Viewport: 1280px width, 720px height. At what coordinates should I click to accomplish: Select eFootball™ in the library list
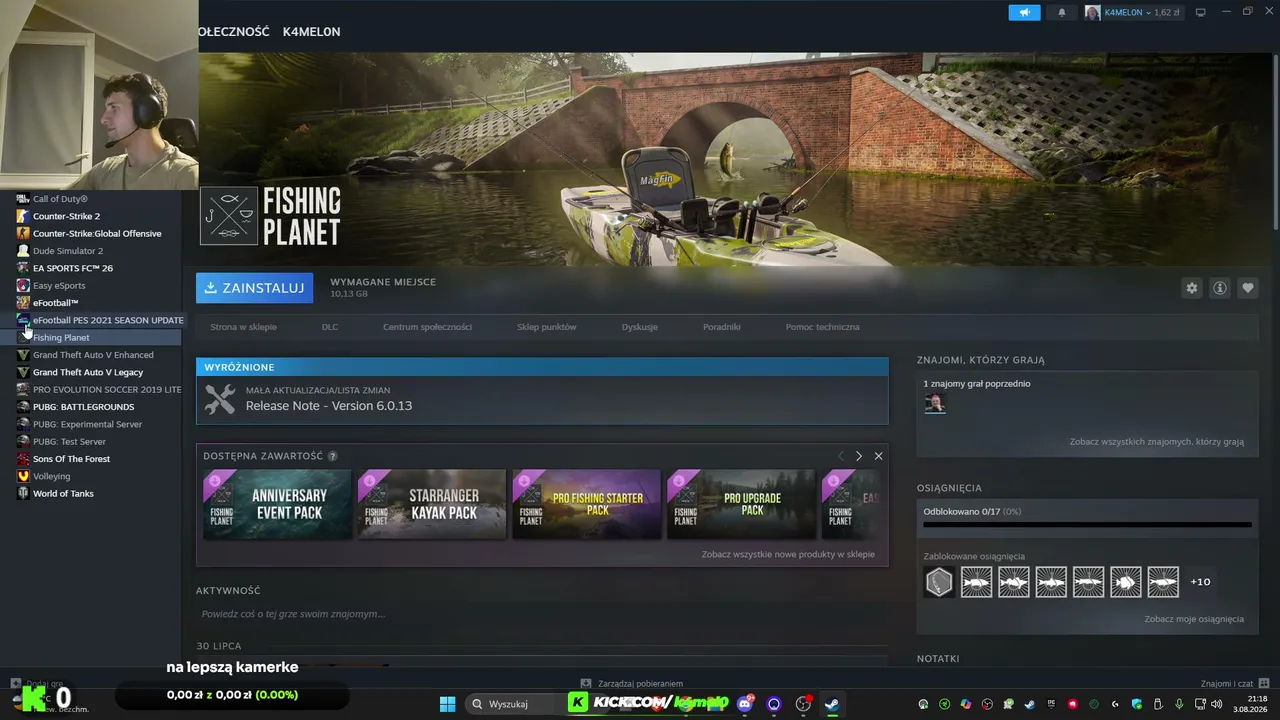coord(55,303)
